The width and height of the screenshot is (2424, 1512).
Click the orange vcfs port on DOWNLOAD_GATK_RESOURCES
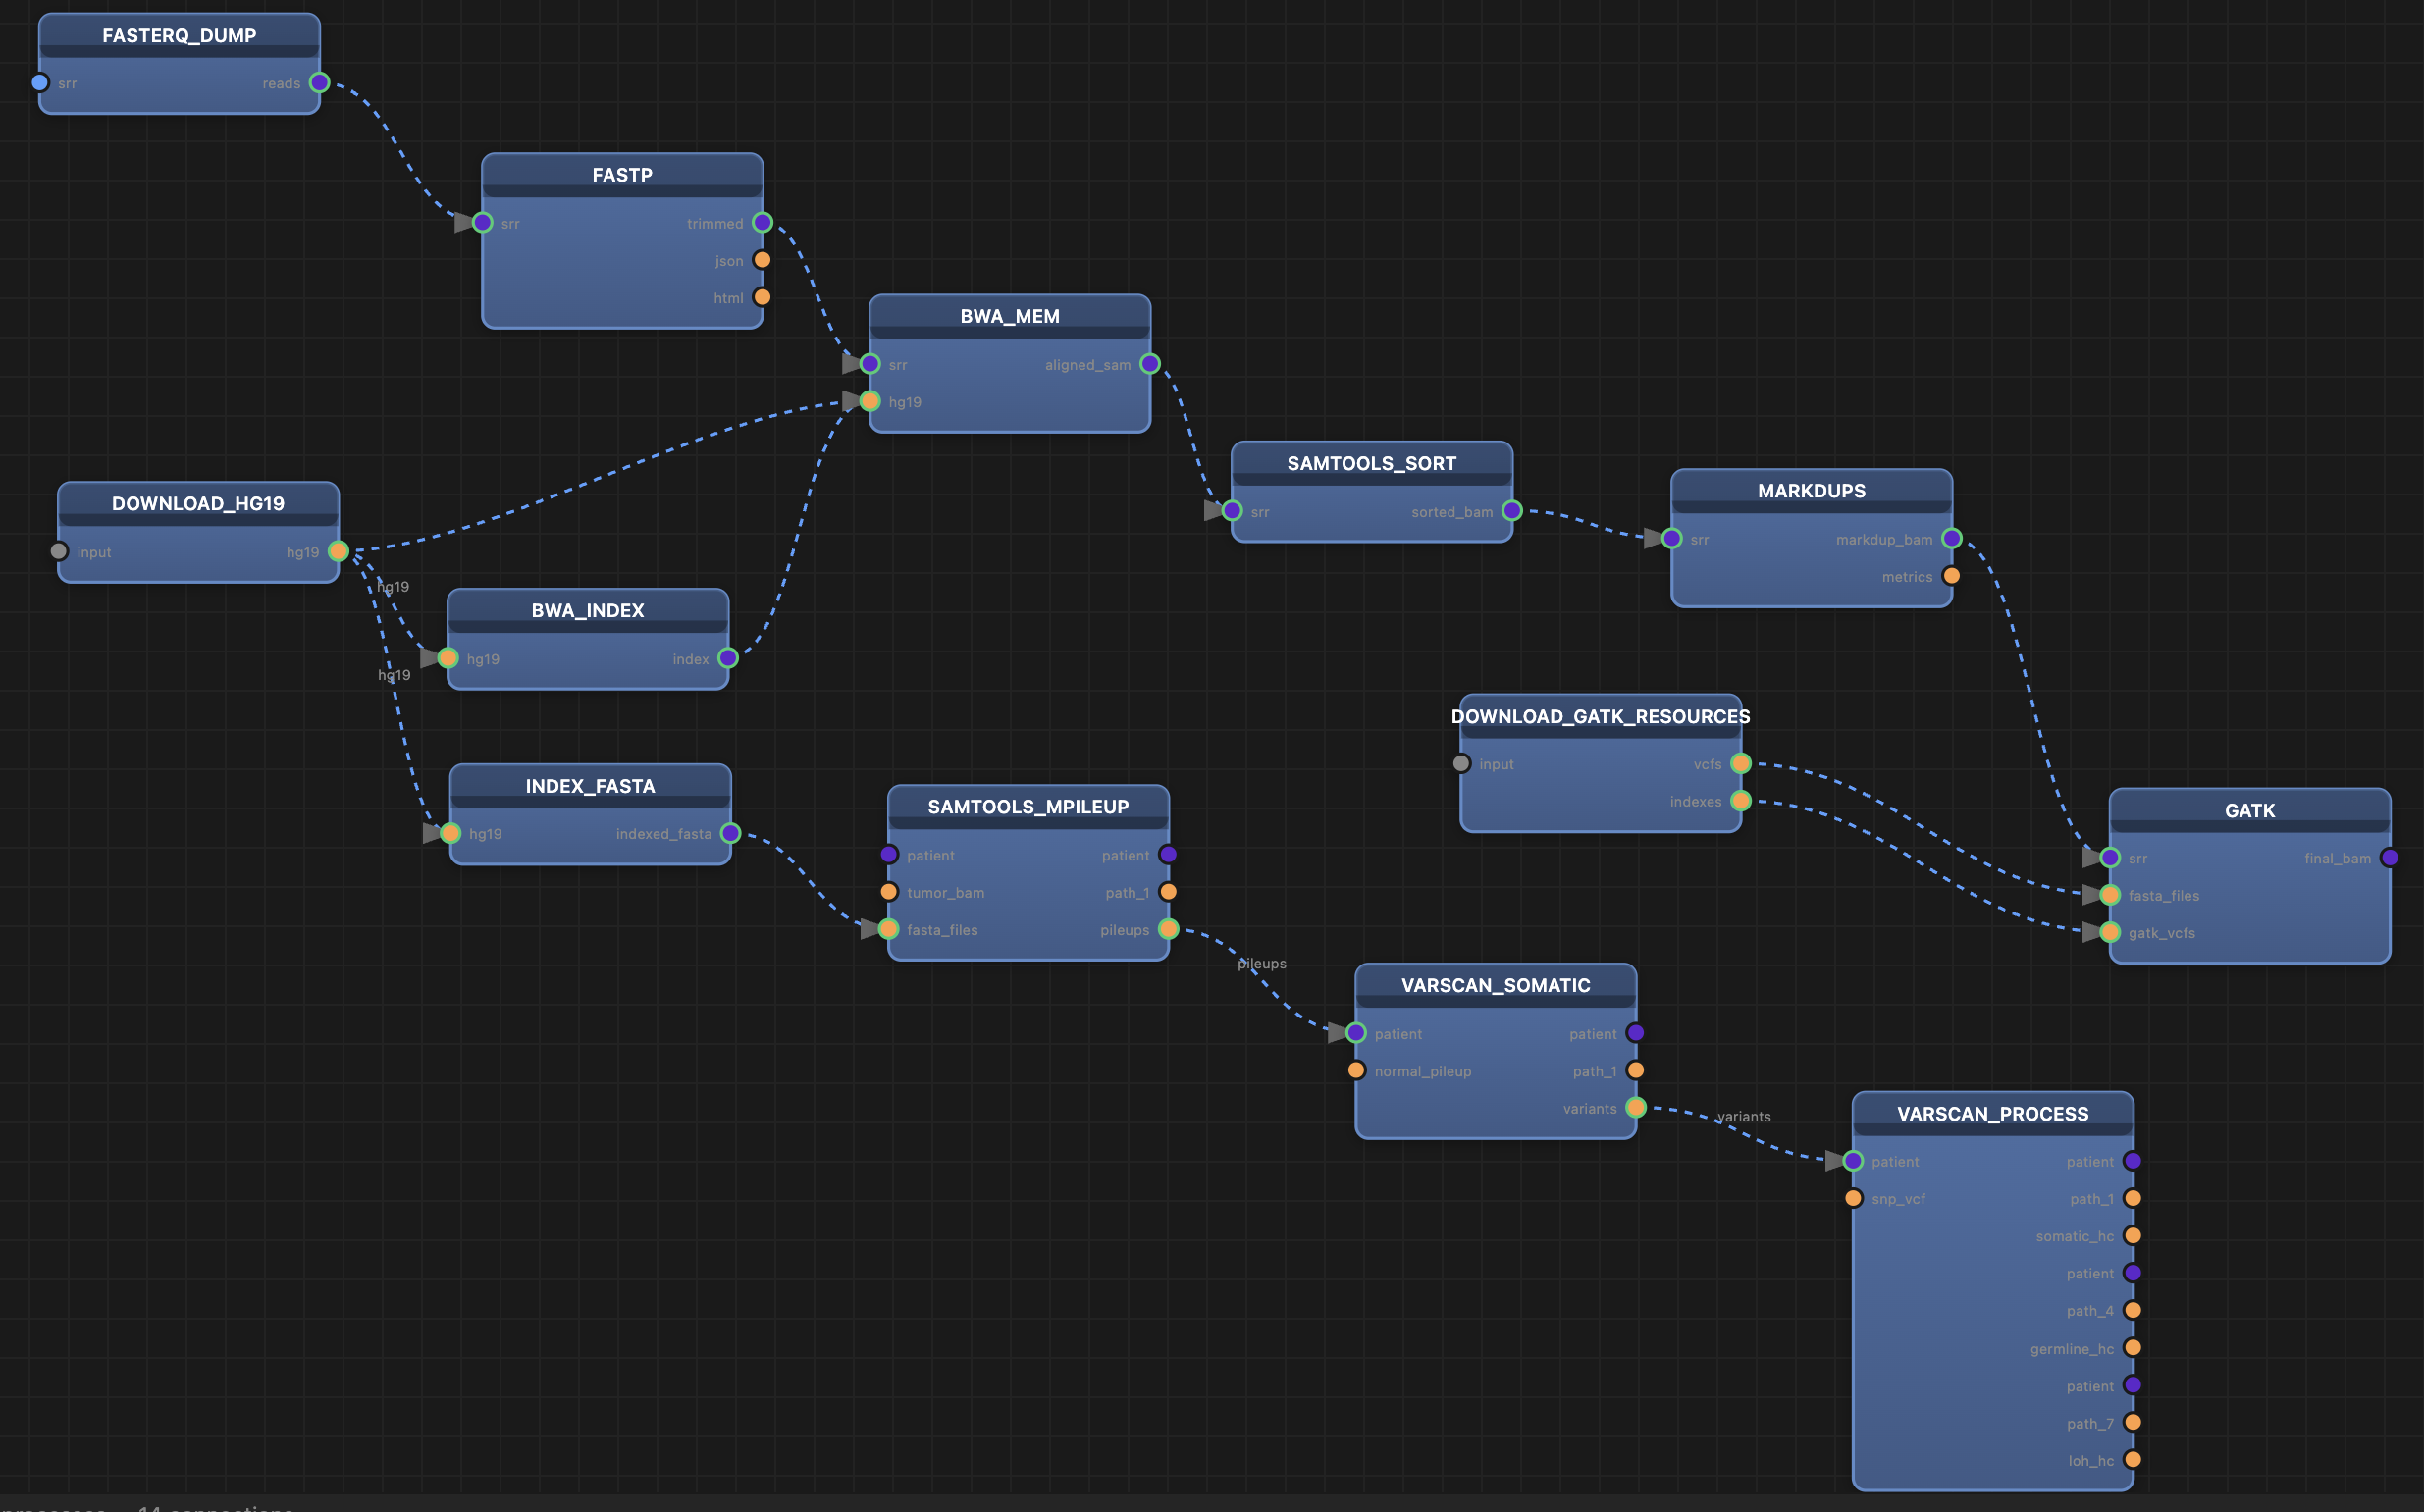click(1740, 763)
